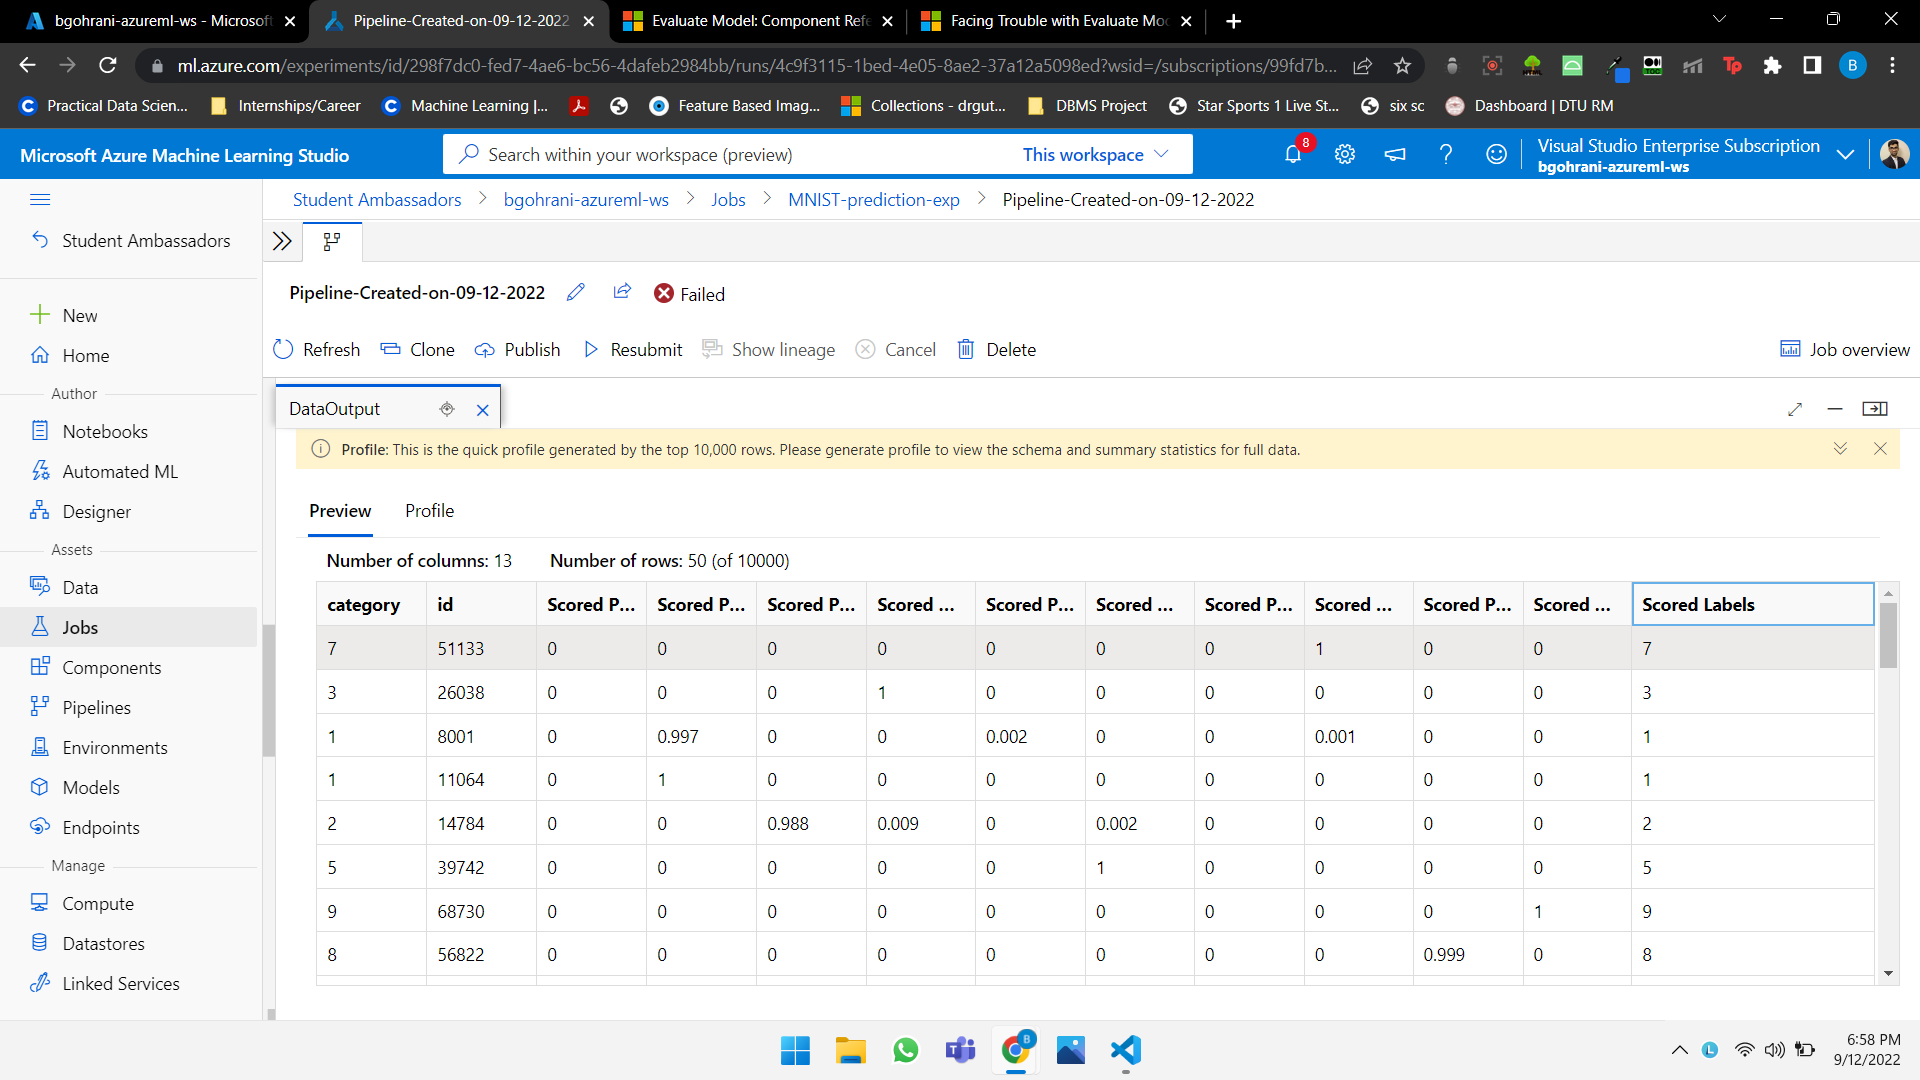This screenshot has width=1920, height=1080.
Task: Expand the Visual Studio Enterprise Subscription menu
Action: point(1846,154)
